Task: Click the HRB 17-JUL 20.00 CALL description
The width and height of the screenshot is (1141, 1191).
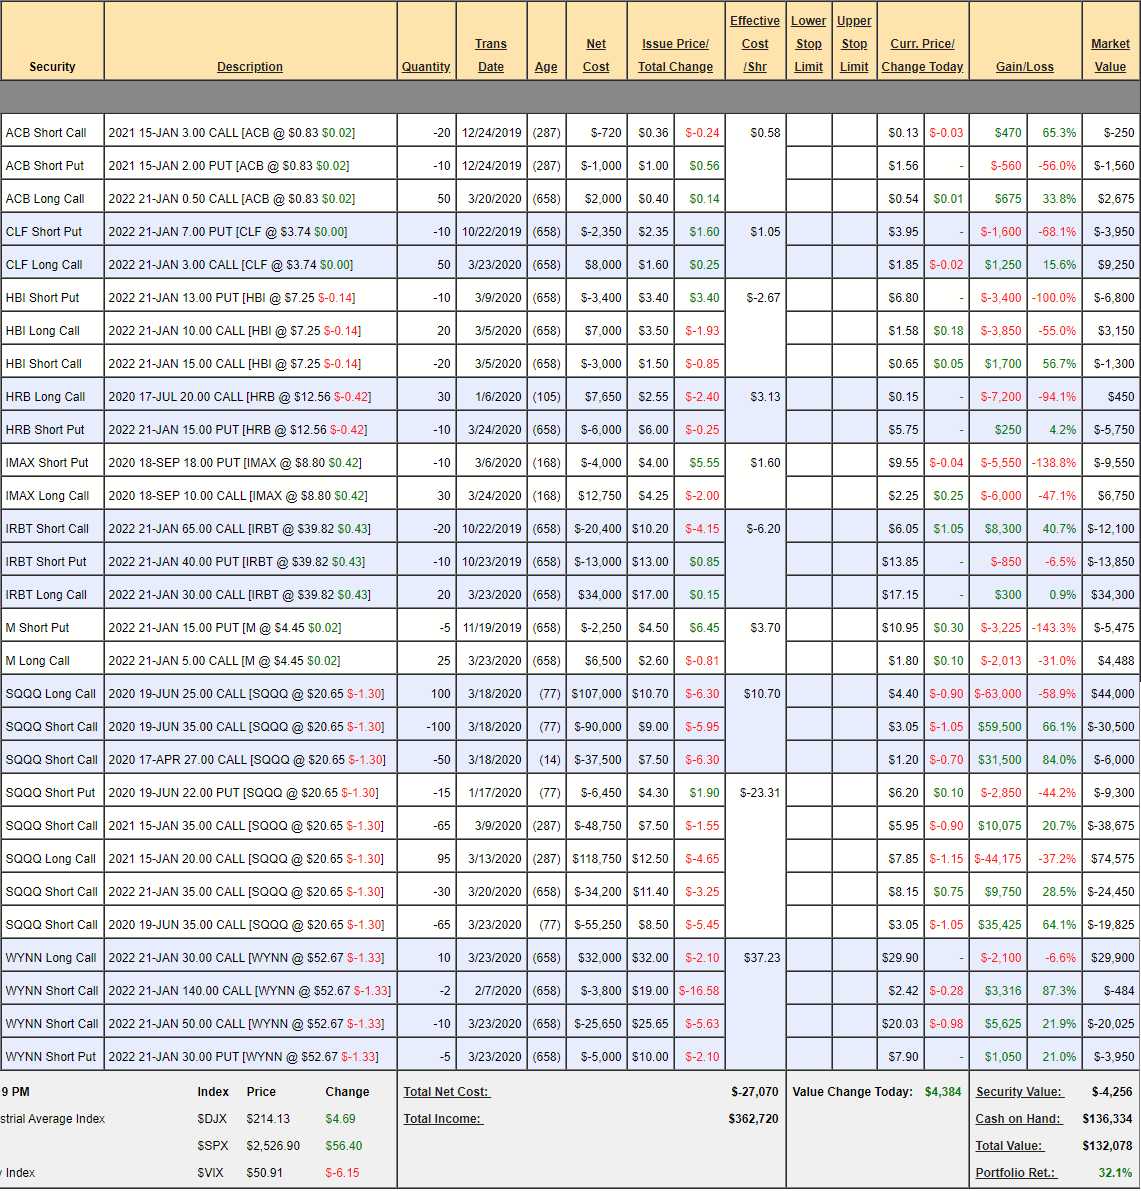Action: tap(239, 397)
